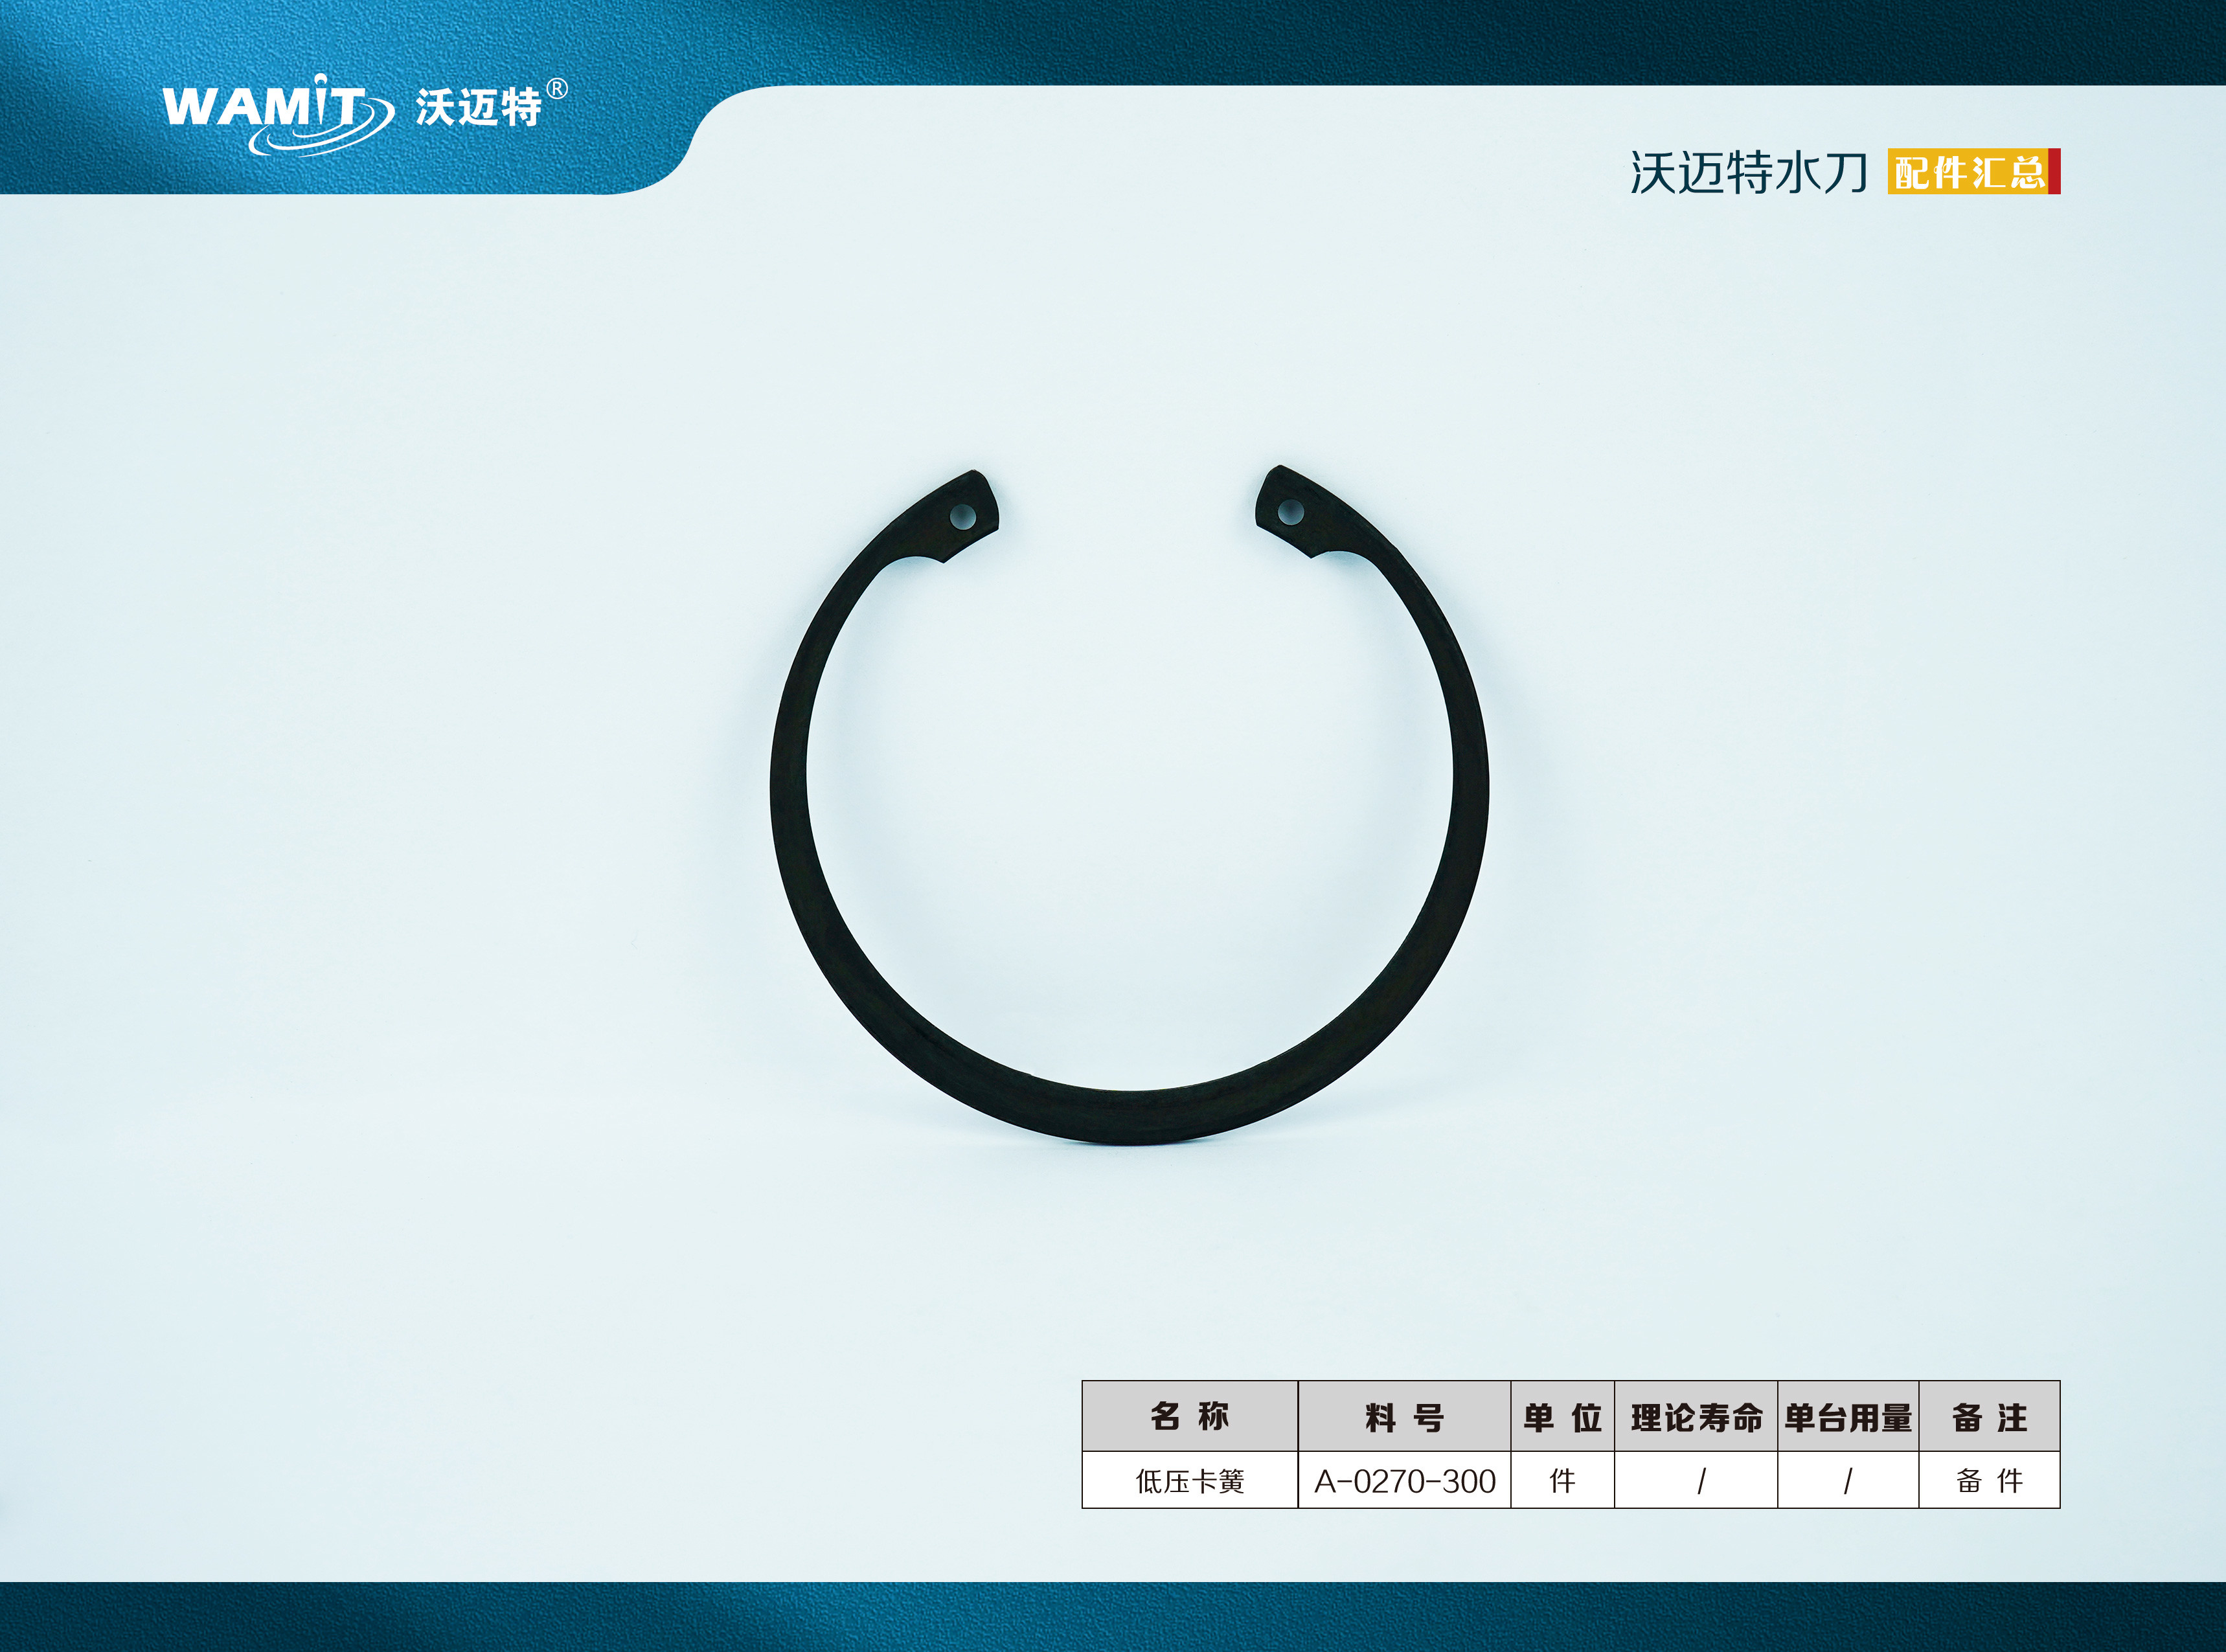Viewport: 2226px width, 1652px height.
Task: Click the yellow 配件汇总 label
Action: [1974, 172]
